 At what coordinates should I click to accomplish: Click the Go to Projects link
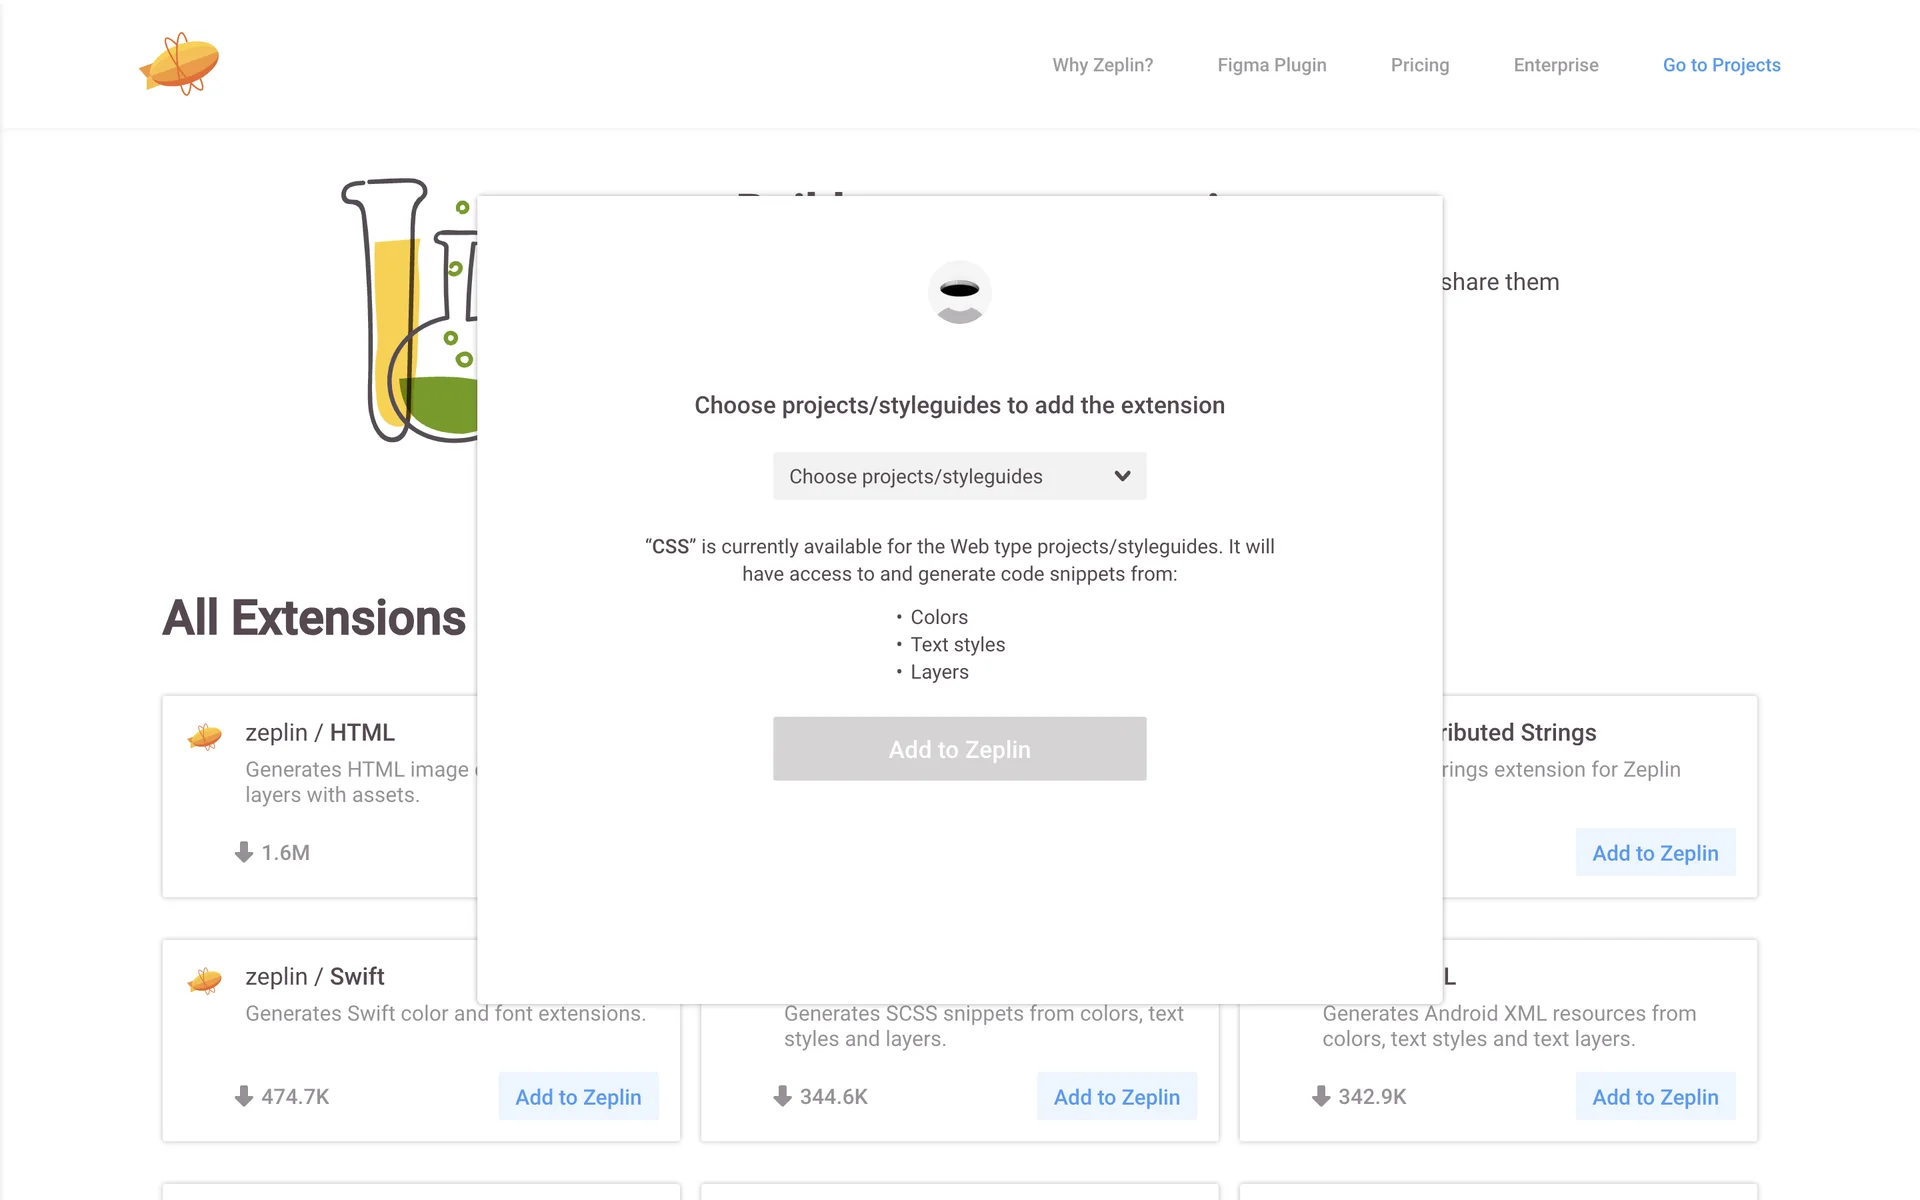click(x=1721, y=65)
